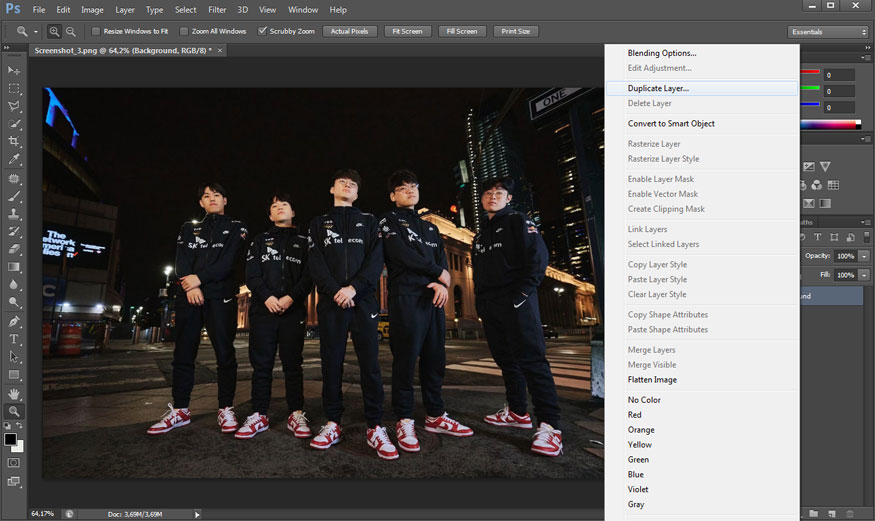
Task: Change screen mode icon in toolbox
Action: point(13,481)
